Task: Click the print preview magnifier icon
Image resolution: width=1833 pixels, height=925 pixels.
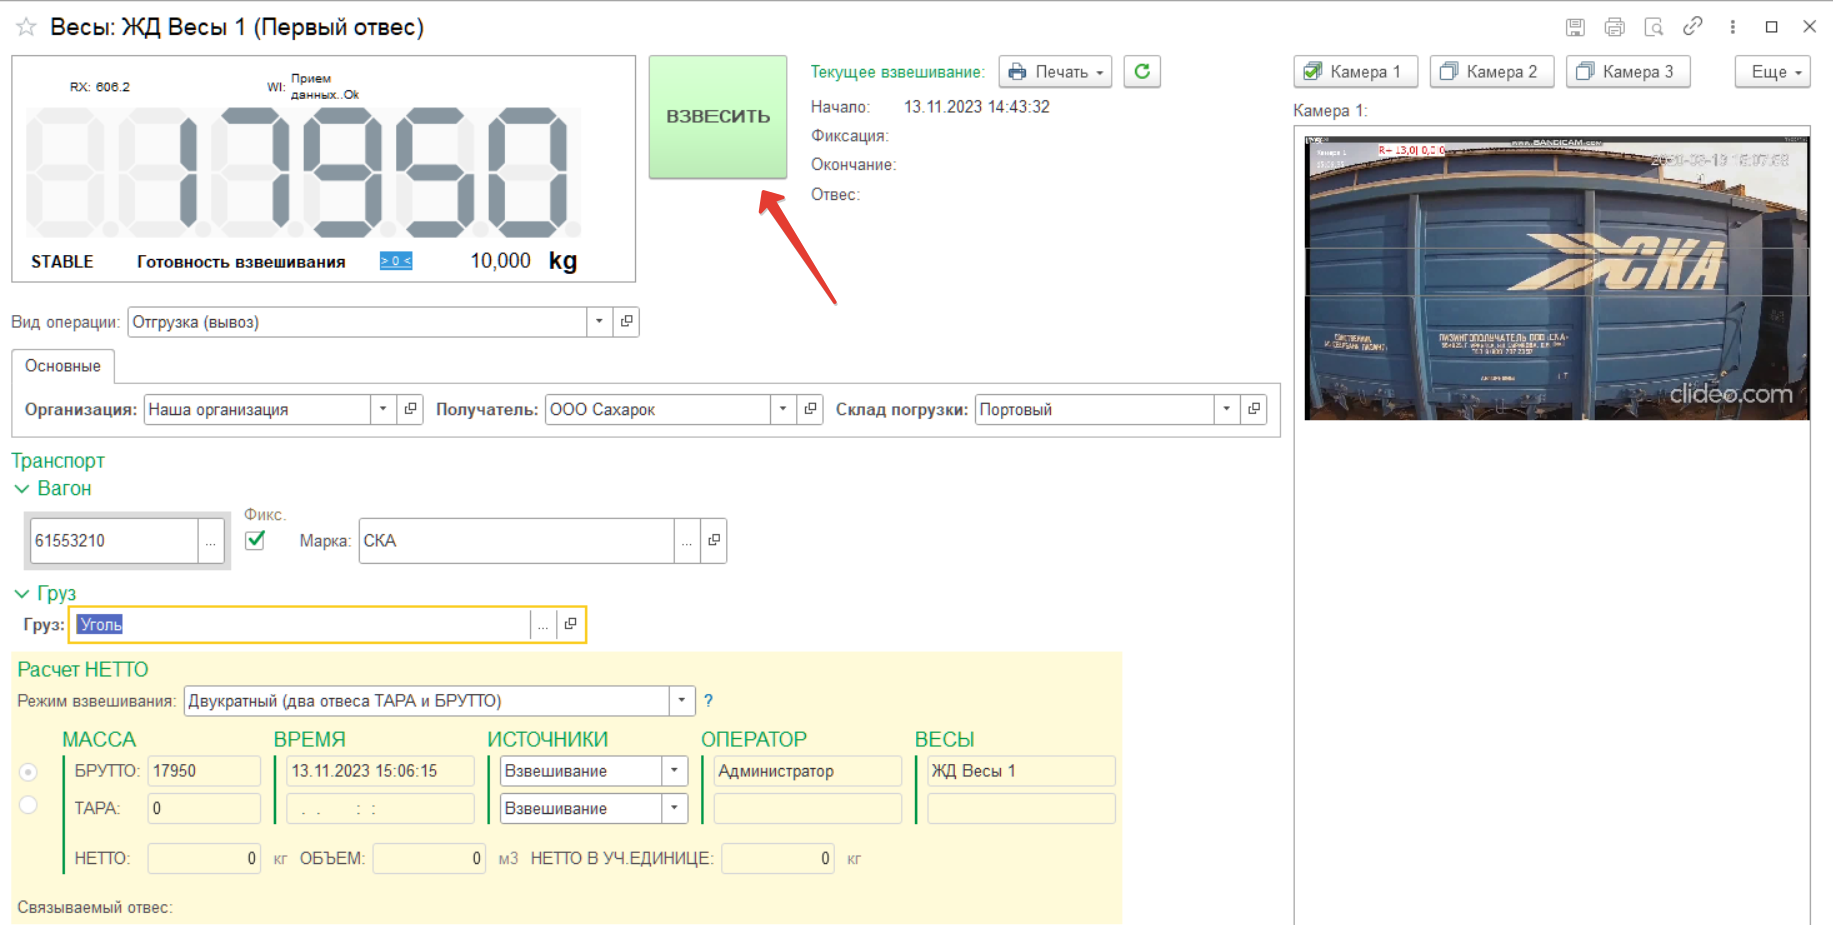Action: pyautogui.click(x=1653, y=27)
